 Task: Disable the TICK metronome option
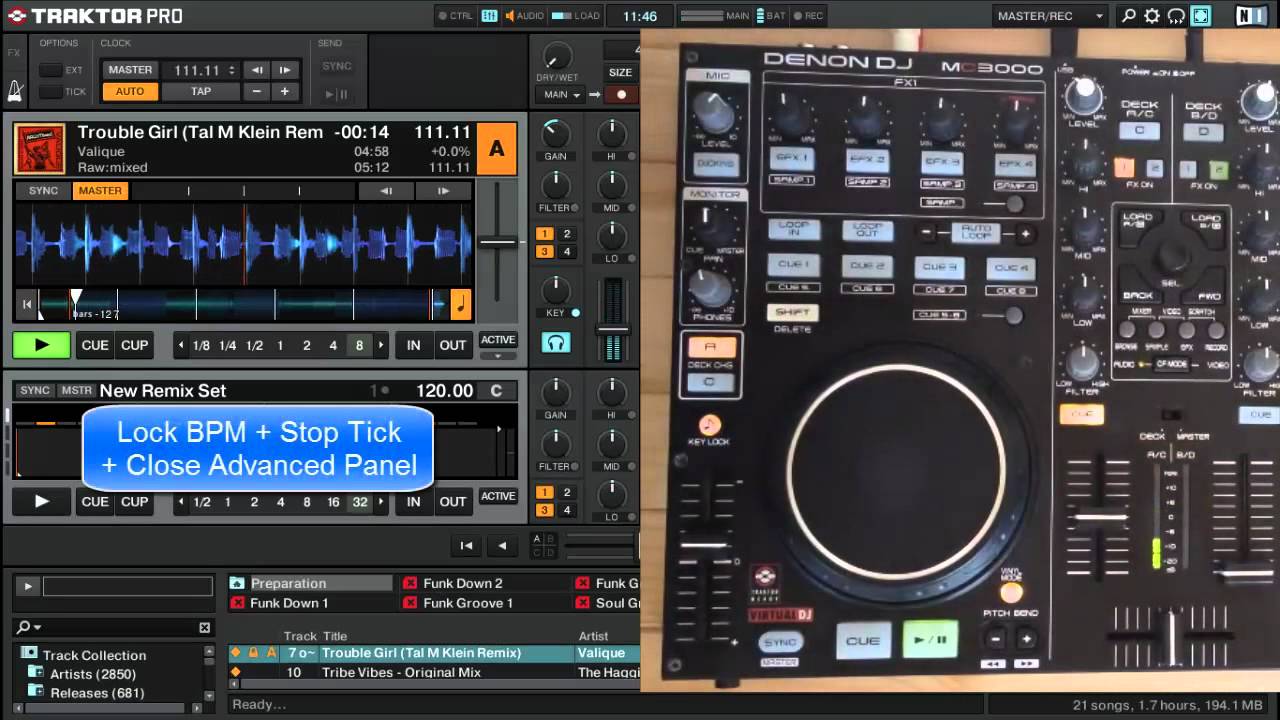coord(50,92)
